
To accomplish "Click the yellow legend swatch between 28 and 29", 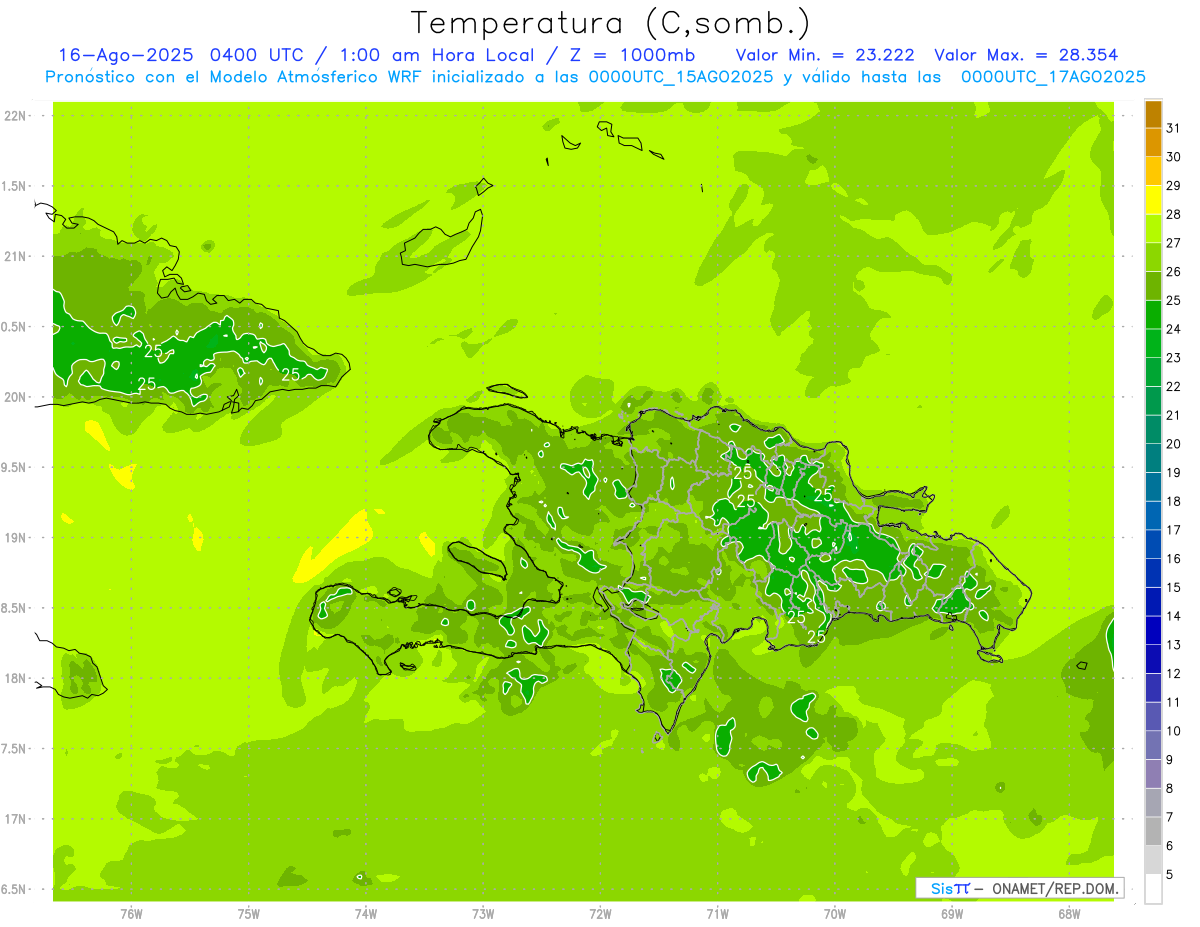I will (x=1153, y=200).
